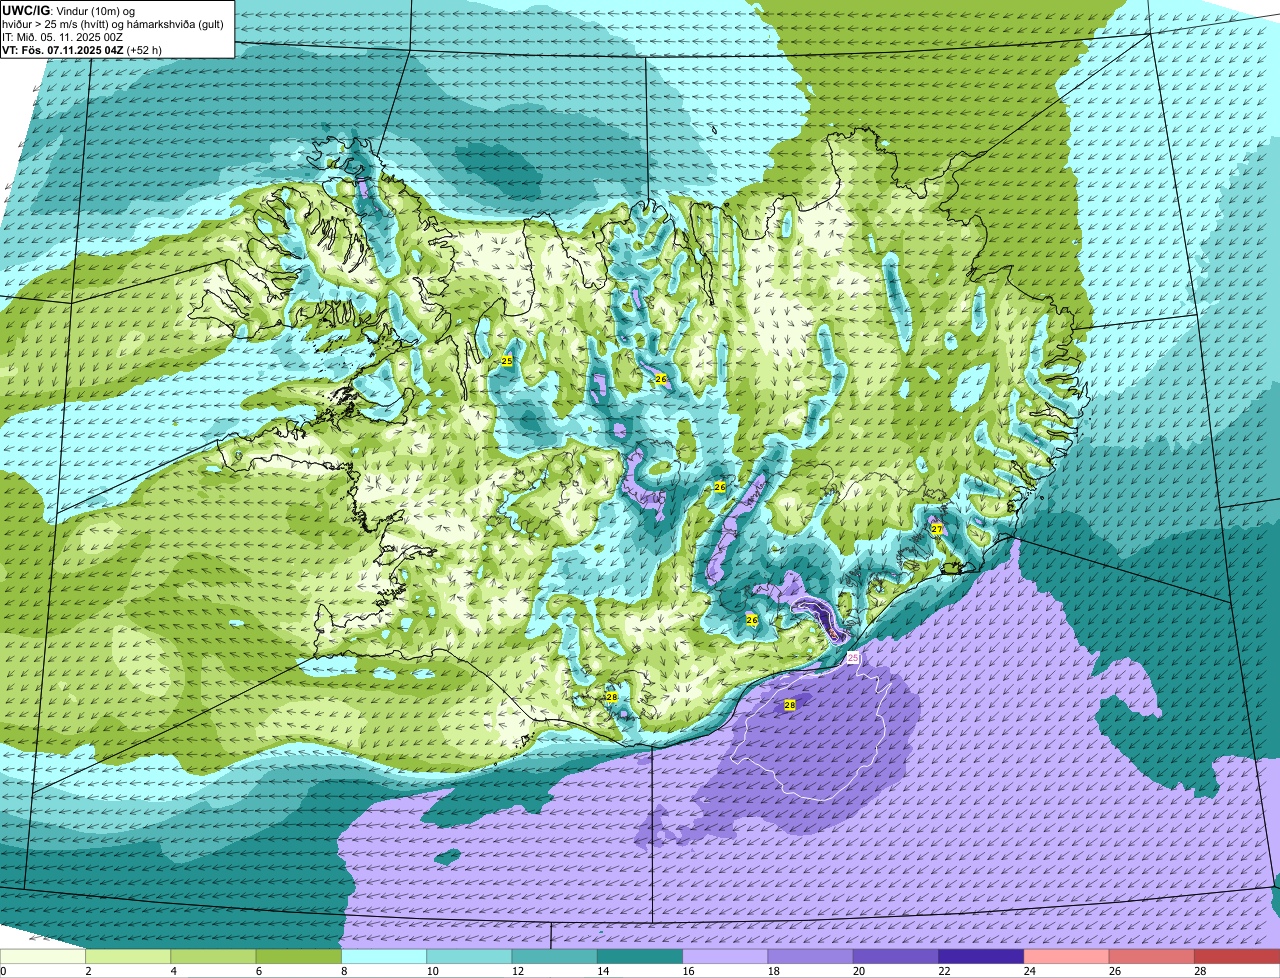Click the cream 0–2 m/s legend swatch
The height and width of the screenshot is (978, 1280).
pyautogui.click(x=43, y=957)
